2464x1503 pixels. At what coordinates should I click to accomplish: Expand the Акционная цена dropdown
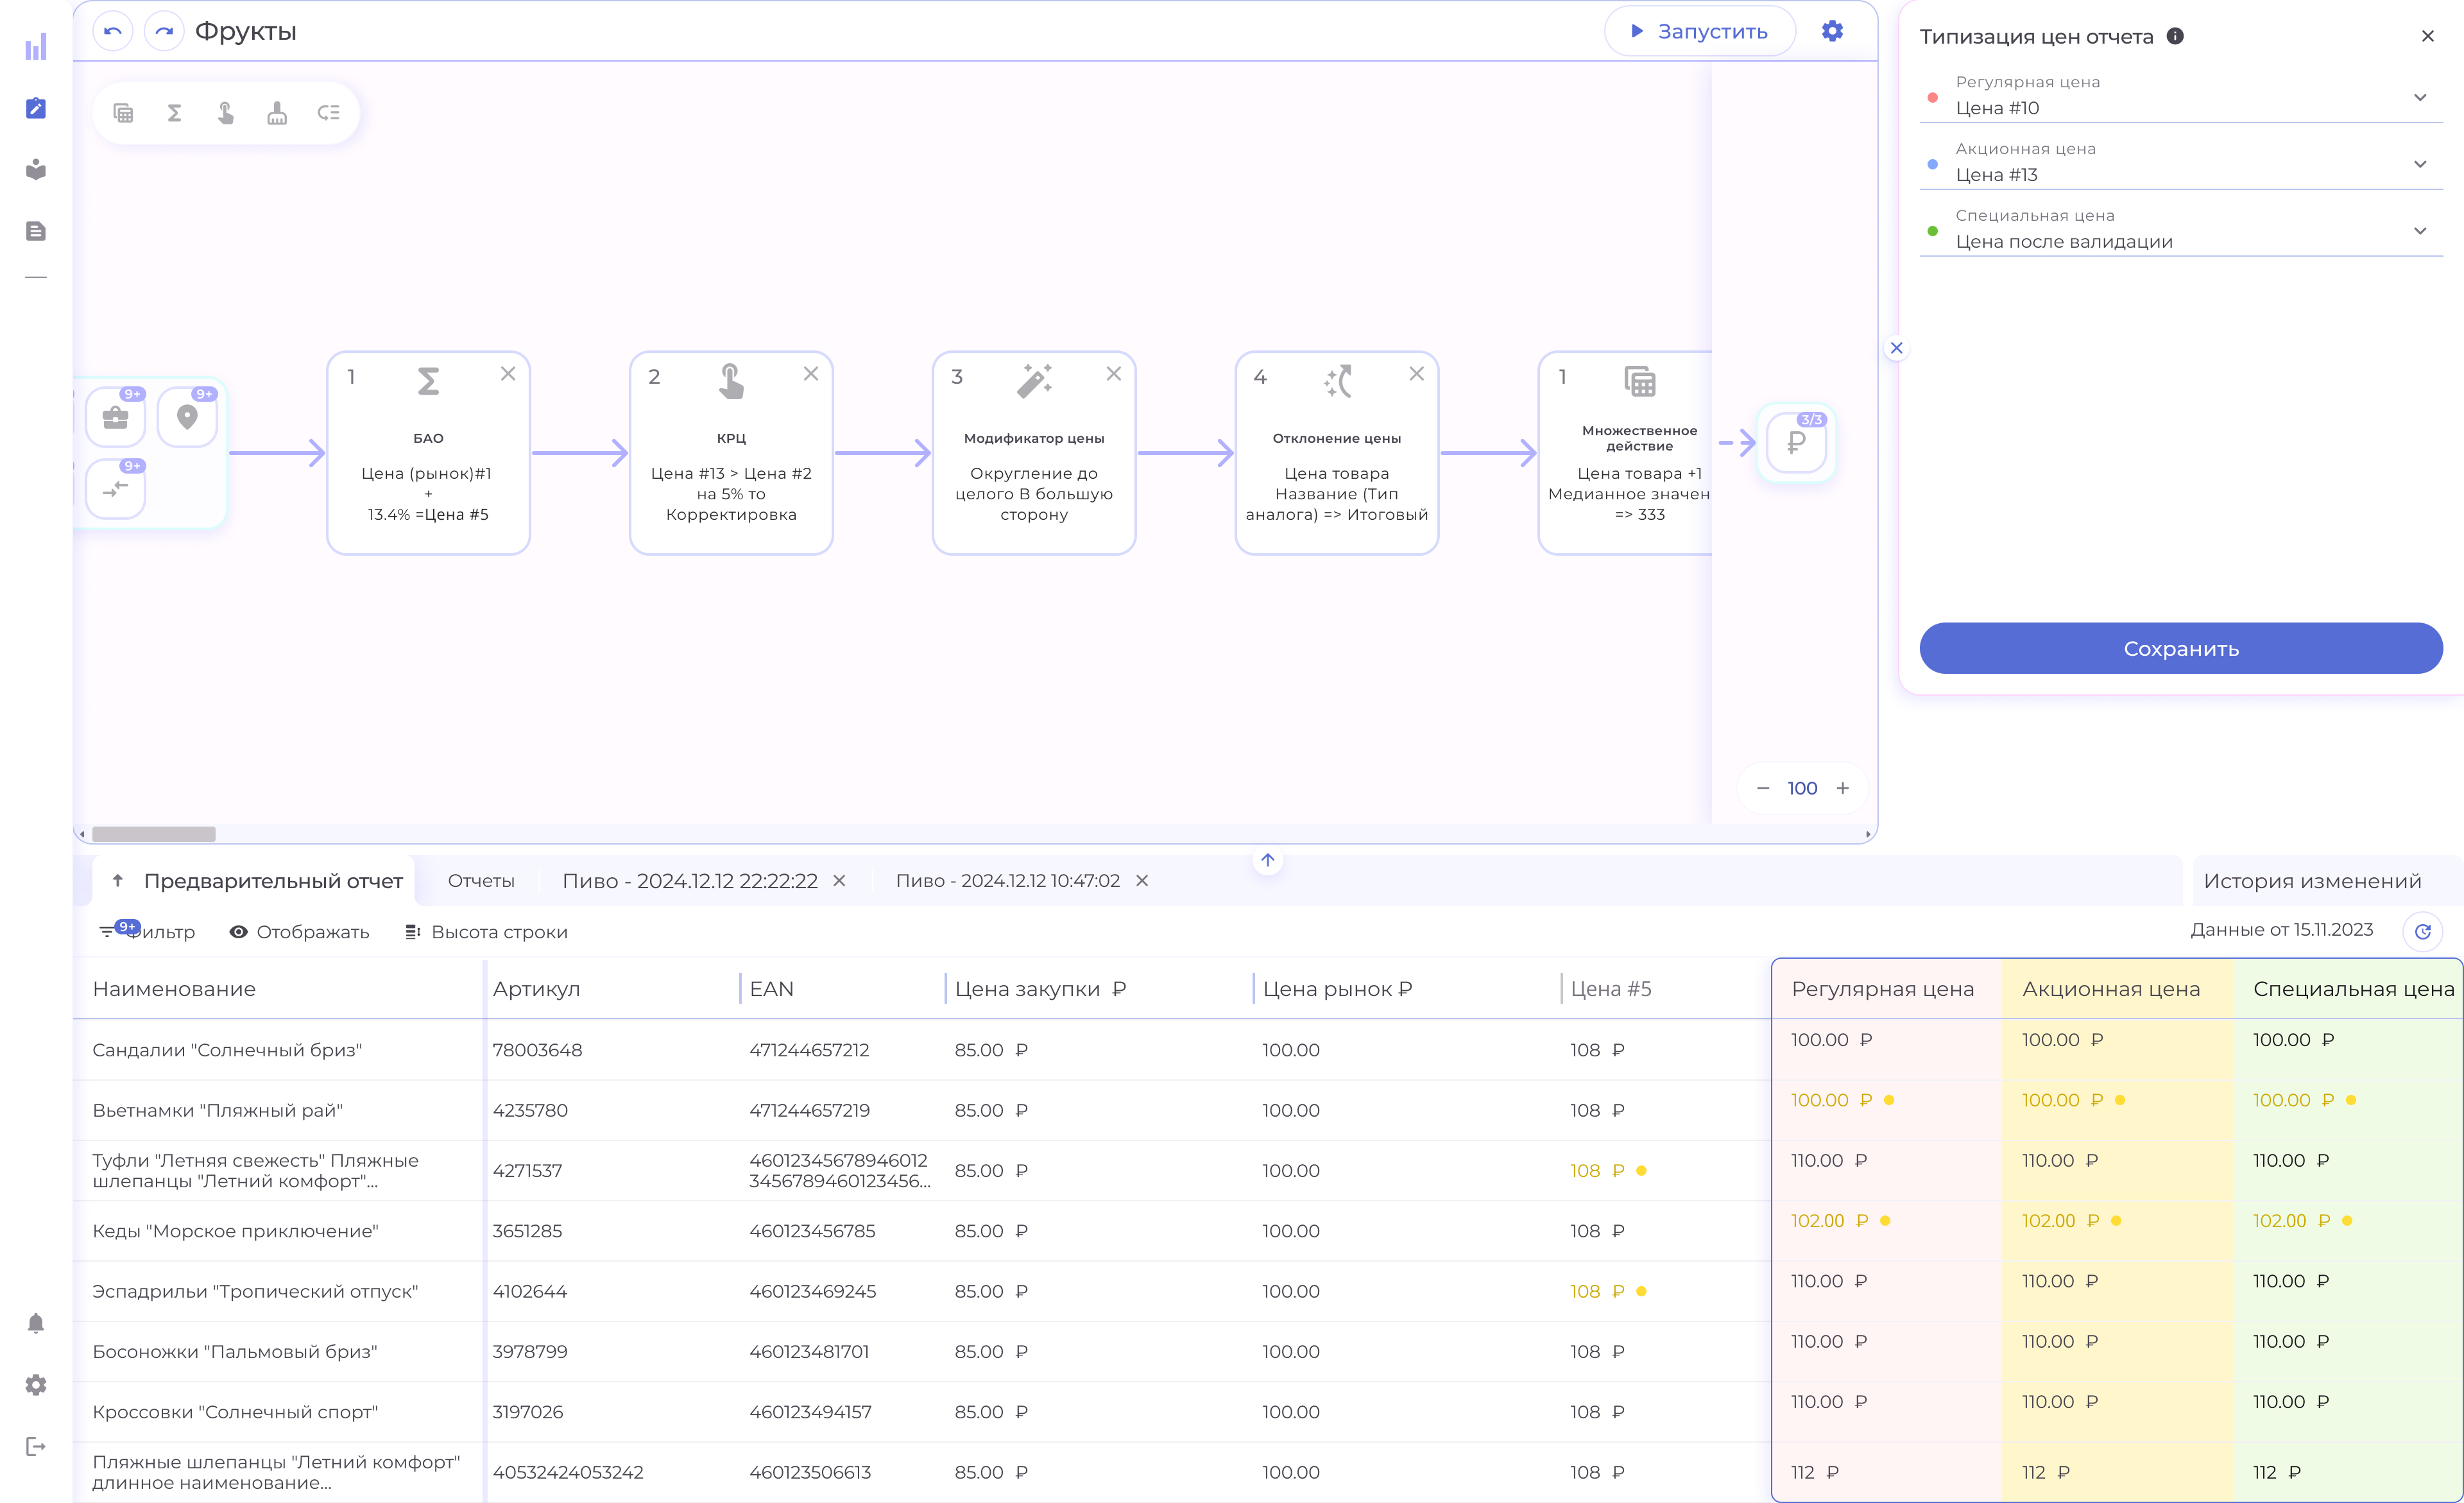pyautogui.click(x=2419, y=165)
